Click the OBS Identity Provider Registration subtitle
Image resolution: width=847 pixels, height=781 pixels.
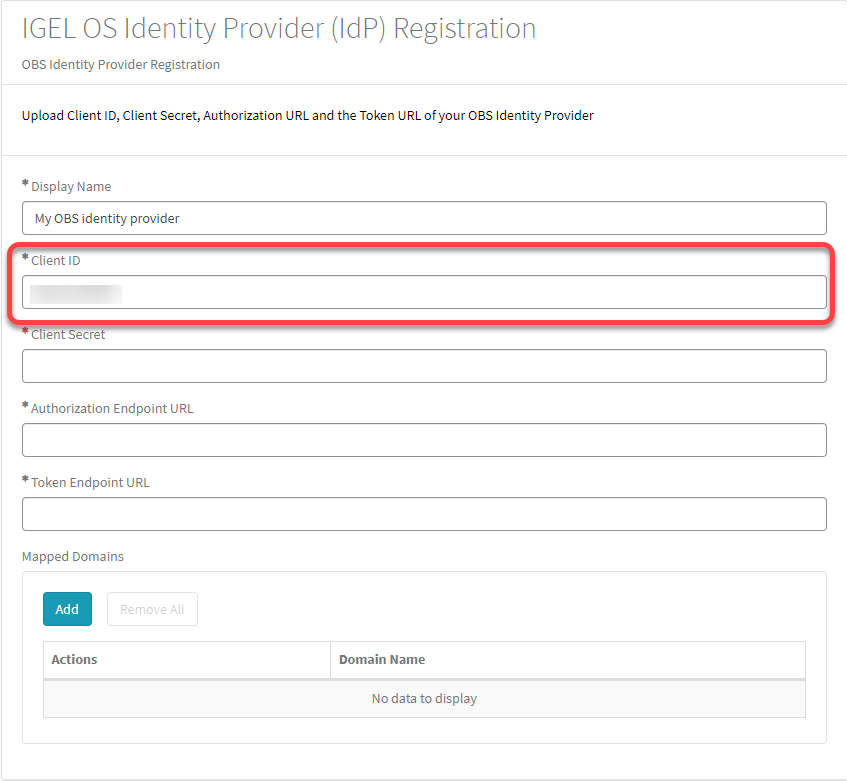[119, 64]
